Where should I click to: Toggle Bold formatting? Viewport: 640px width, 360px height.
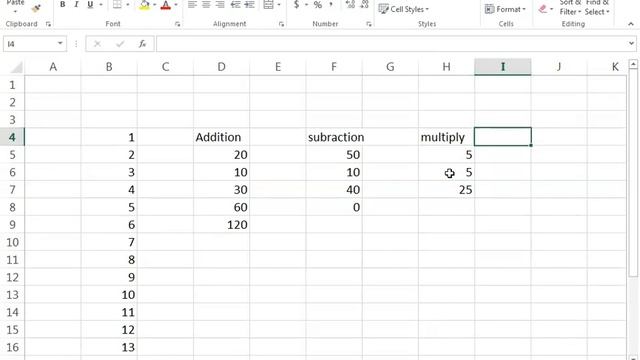click(62, 5)
